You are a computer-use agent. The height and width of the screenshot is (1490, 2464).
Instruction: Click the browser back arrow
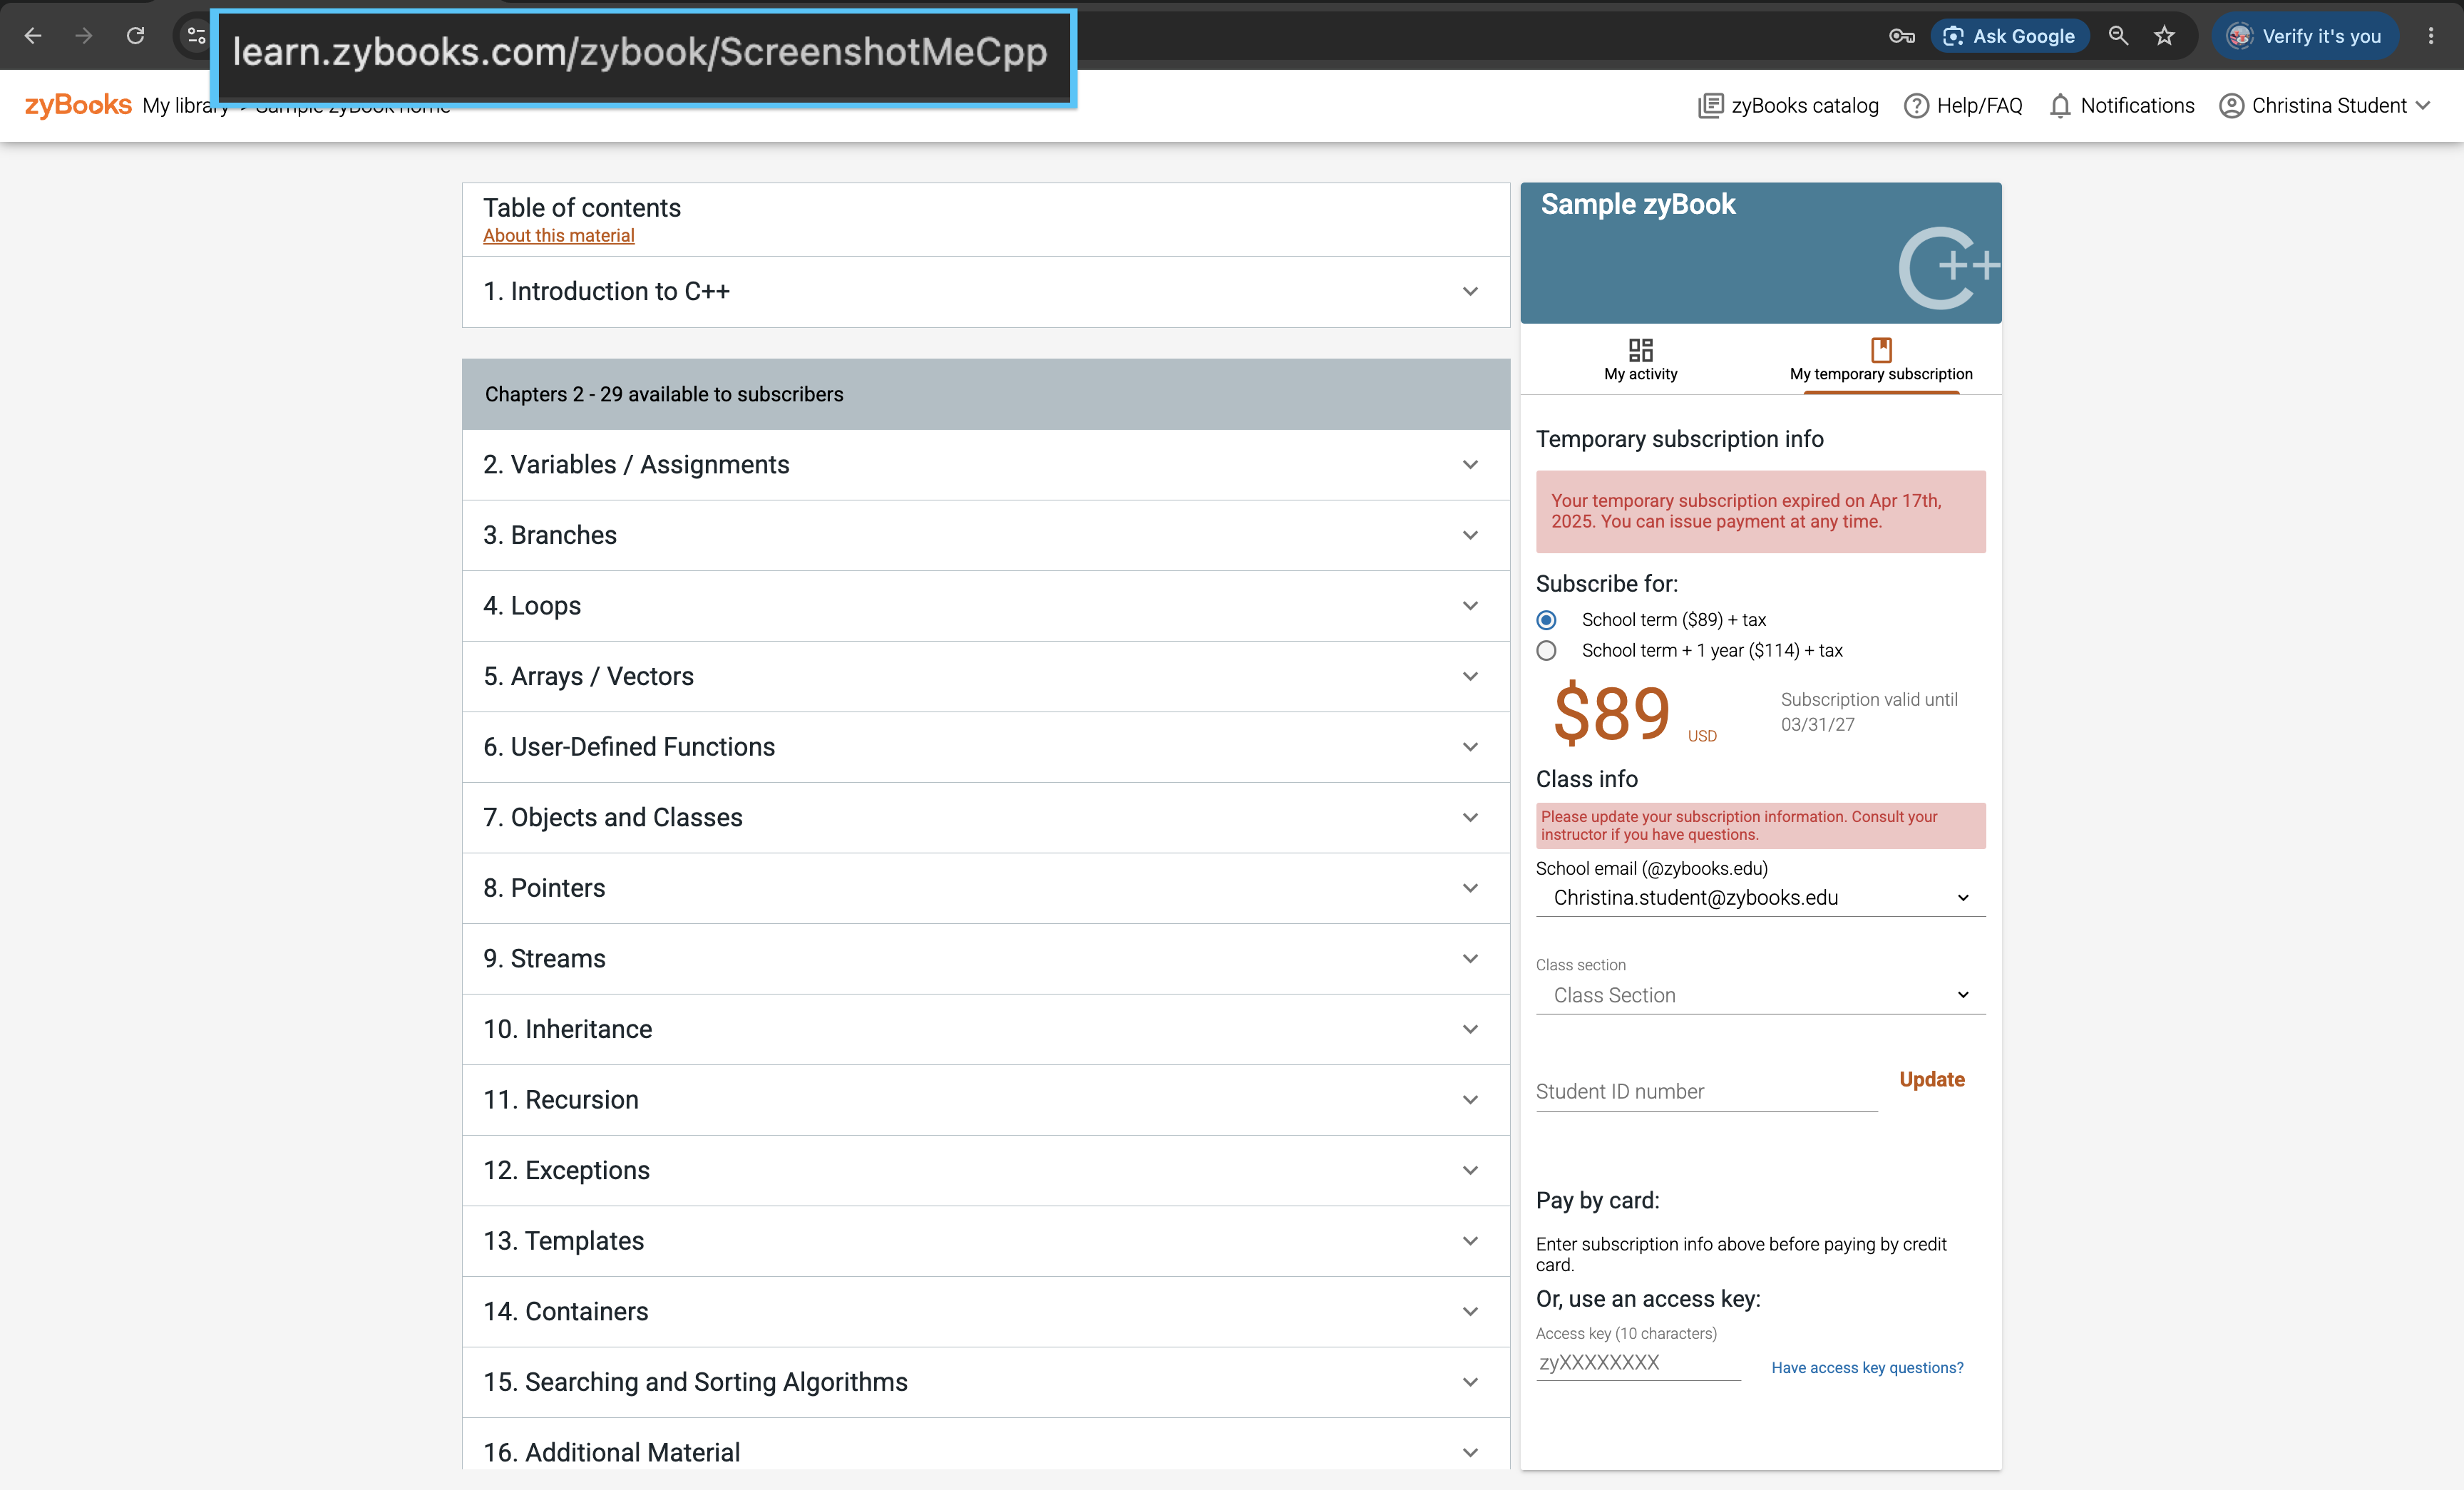[33, 36]
